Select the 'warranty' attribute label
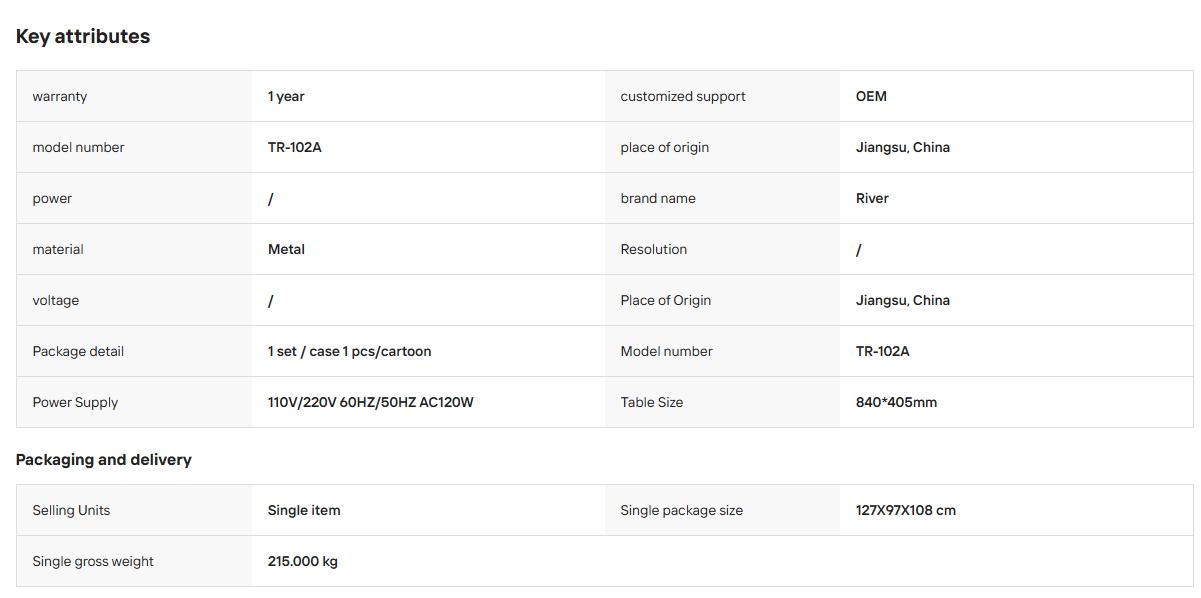Image resolution: width=1201 pixels, height=598 pixels. [60, 97]
